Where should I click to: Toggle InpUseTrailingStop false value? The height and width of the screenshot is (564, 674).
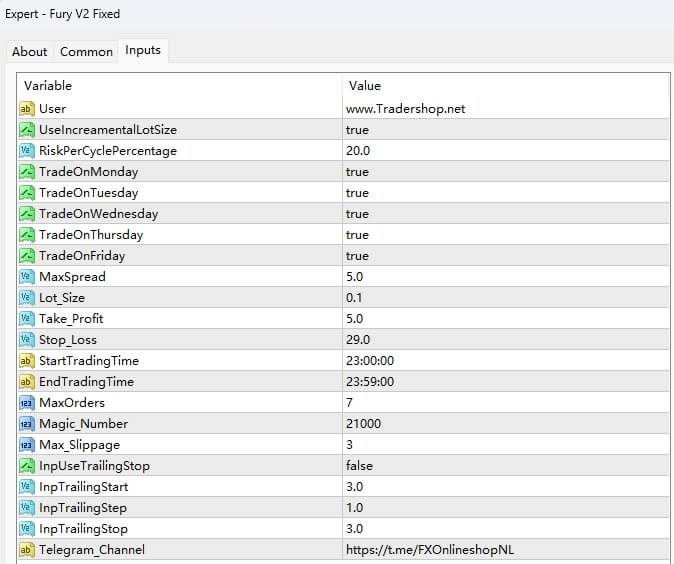pyautogui.click(x=359, y=466)
